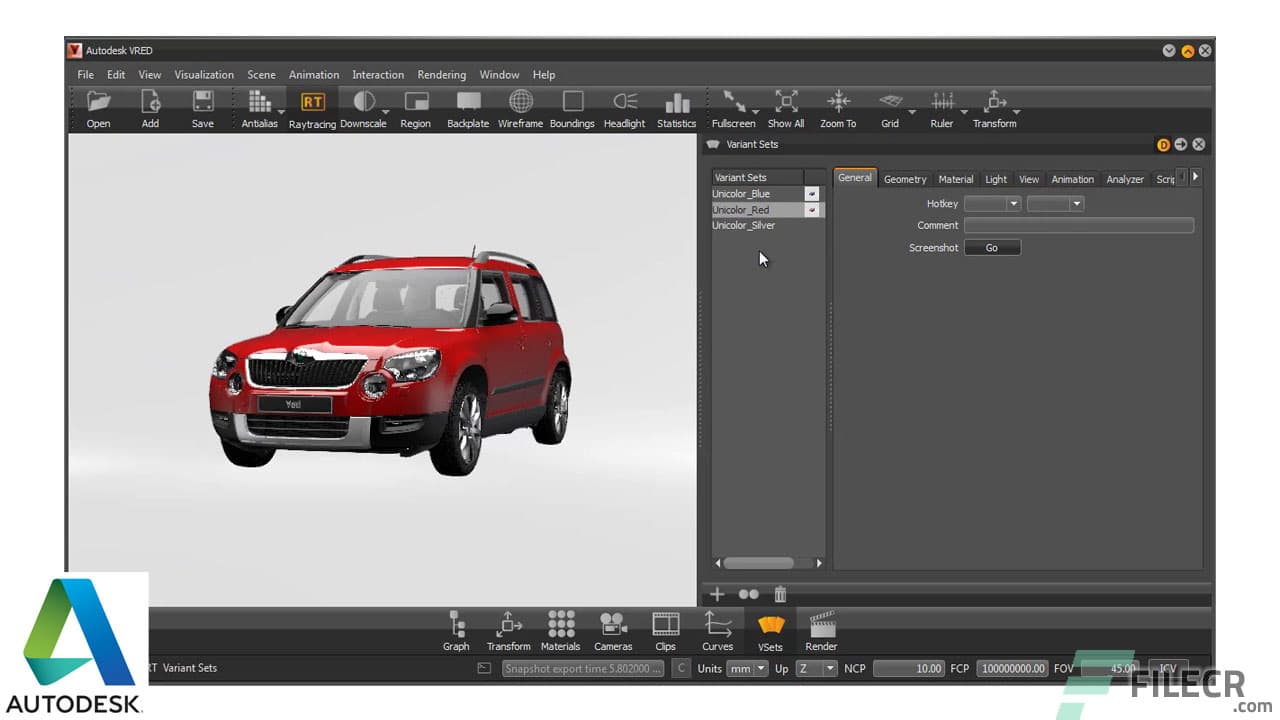Click the Statistics toolbar icon
The height and width of the screenshot is (720, 1280).
coord(677,102)
